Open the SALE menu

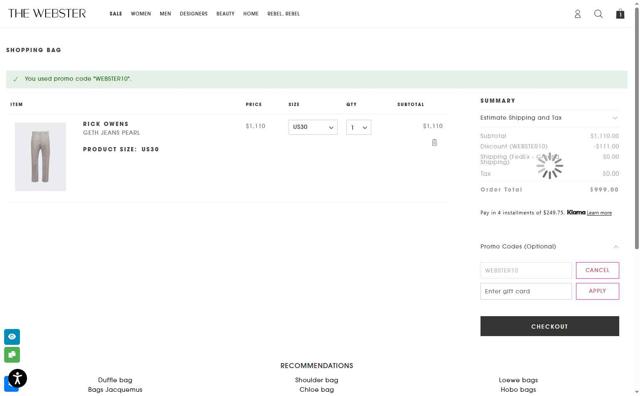(x=116, y=14)
